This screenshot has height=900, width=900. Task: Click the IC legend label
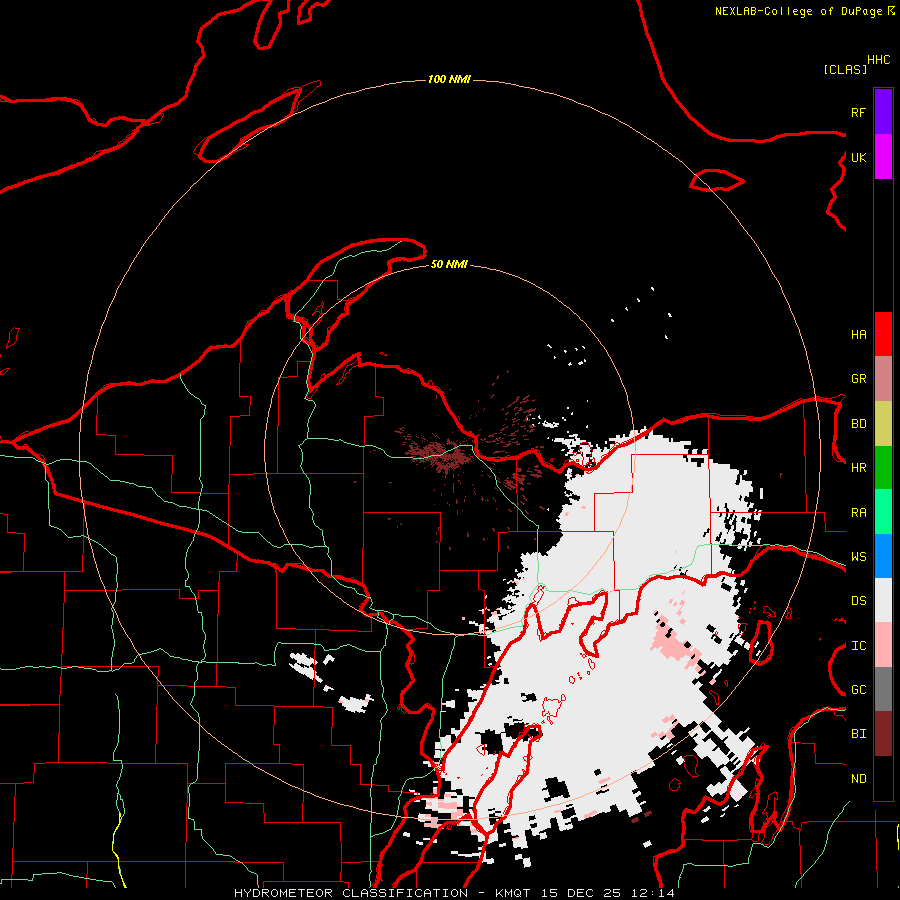point(858,646)
